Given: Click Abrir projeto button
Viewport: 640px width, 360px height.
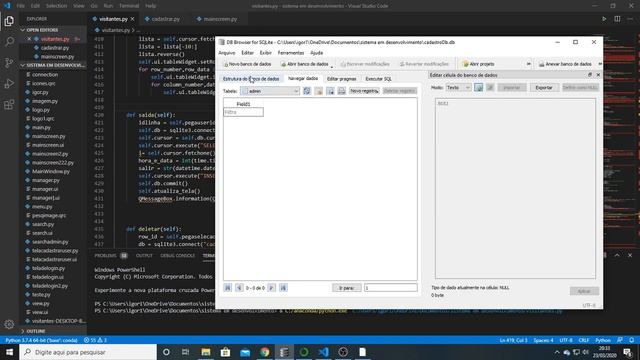Looking at the screenshot, I should coord(478,64).
